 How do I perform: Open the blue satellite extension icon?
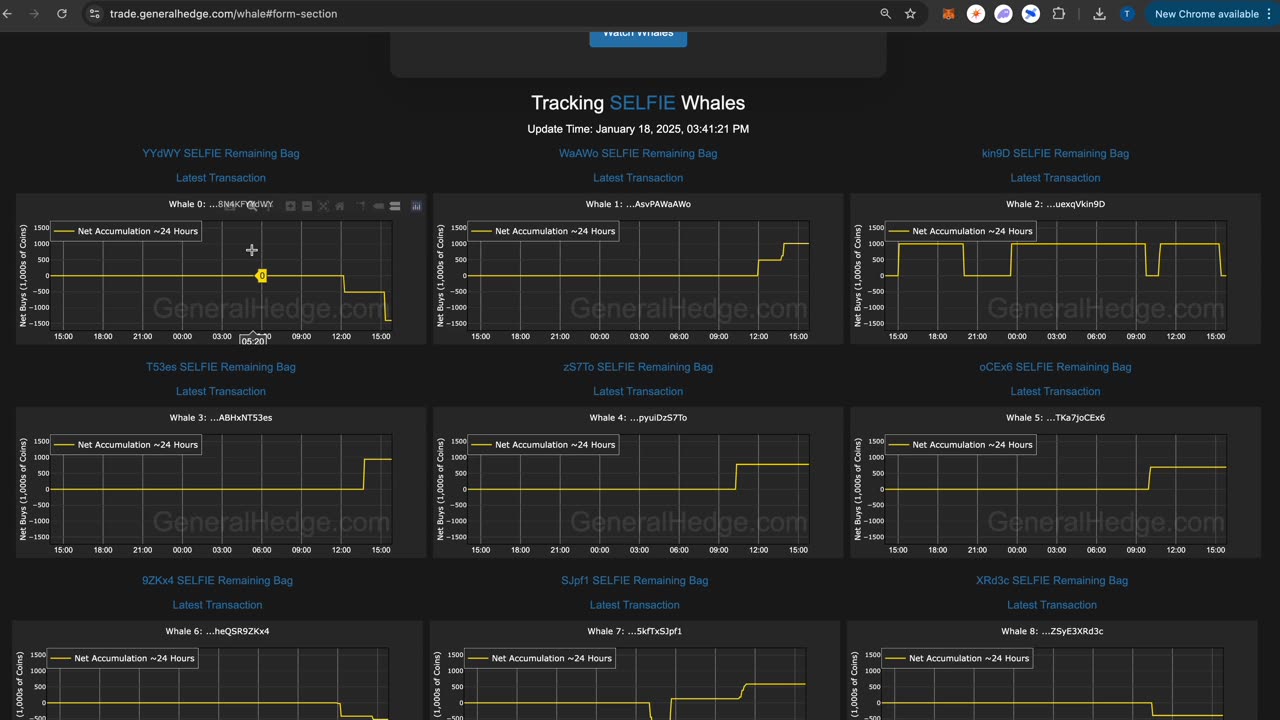tap(1030, 14)
